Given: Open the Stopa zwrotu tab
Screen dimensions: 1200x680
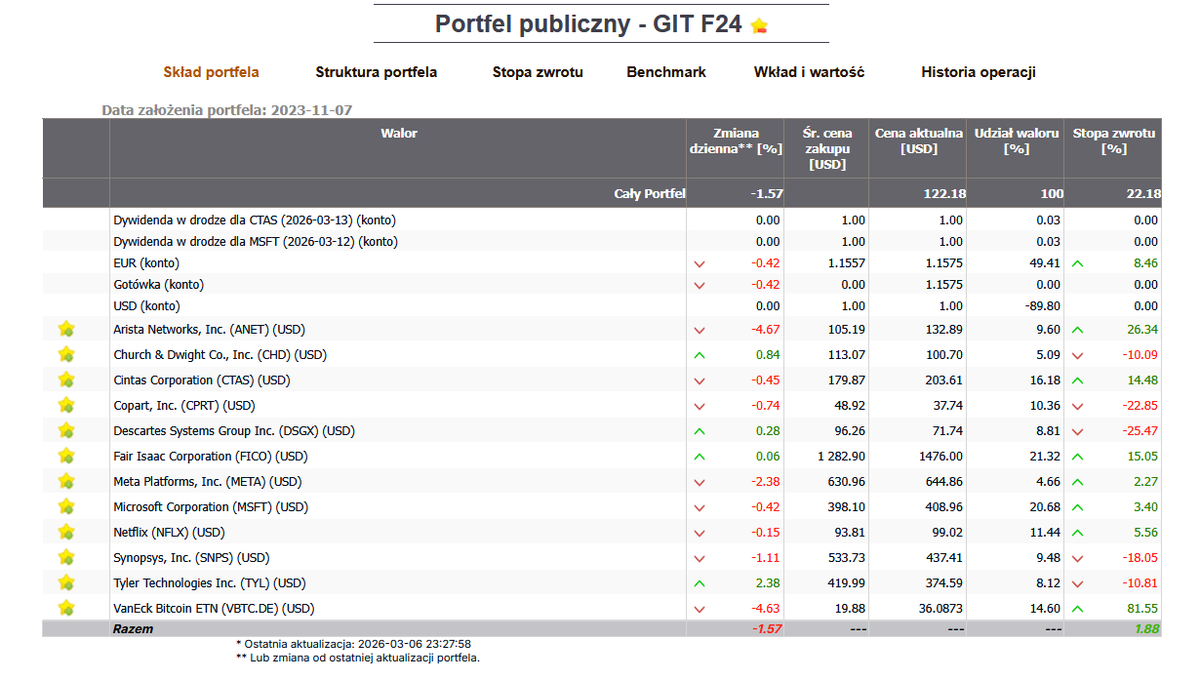Looking at the screenshot, I should (x=537, y=72).
